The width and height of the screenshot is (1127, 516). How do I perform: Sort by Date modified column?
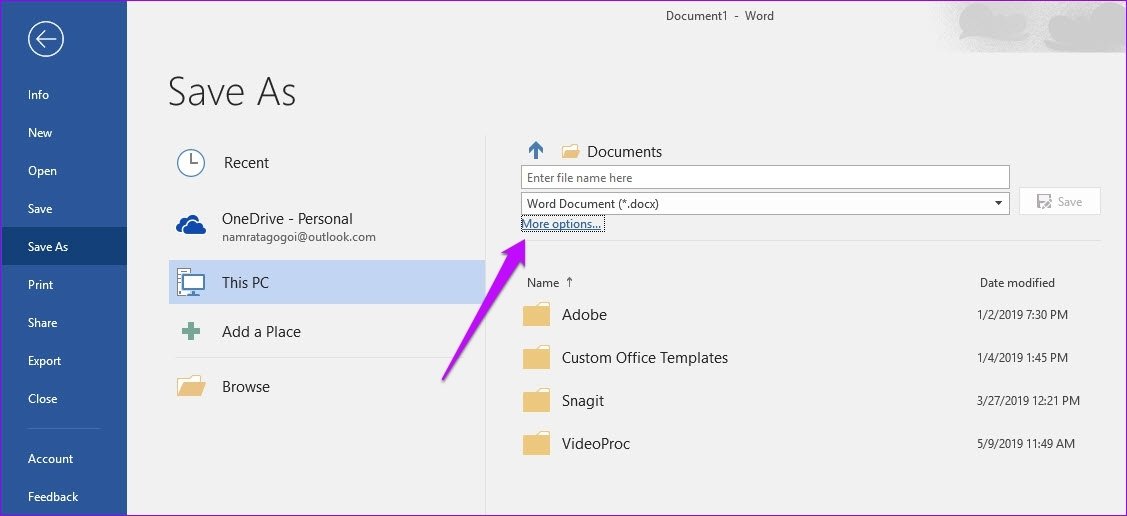pyautogui.click(x=1017, y=282)
